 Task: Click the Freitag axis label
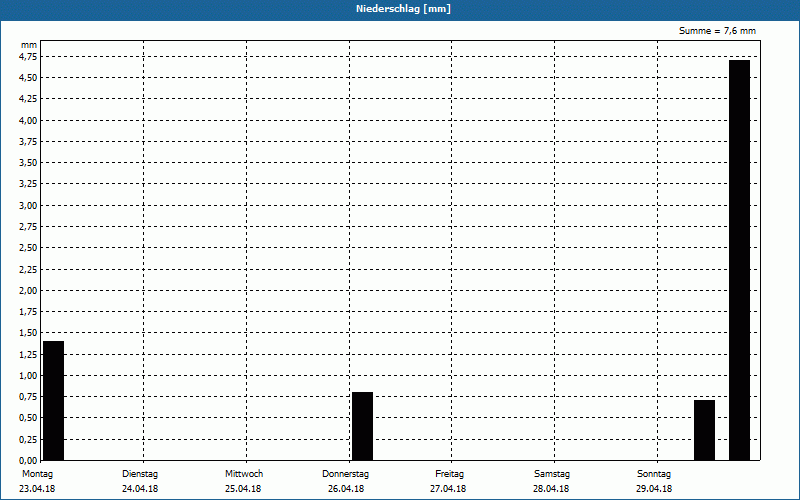[x=449, y=474]
